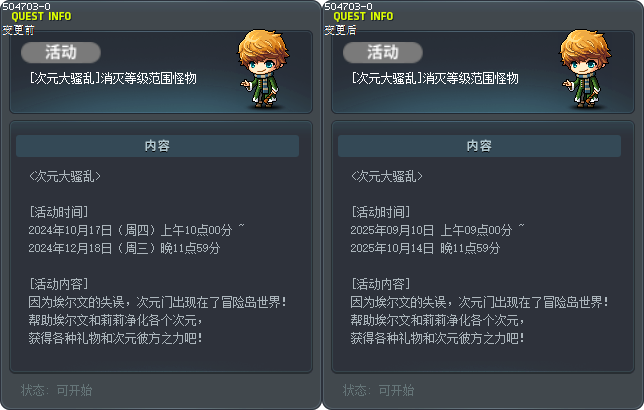Click the quest title text in the left panel
Image resolution: width=644 pixels, height=410 pixels.
[113, 78]
